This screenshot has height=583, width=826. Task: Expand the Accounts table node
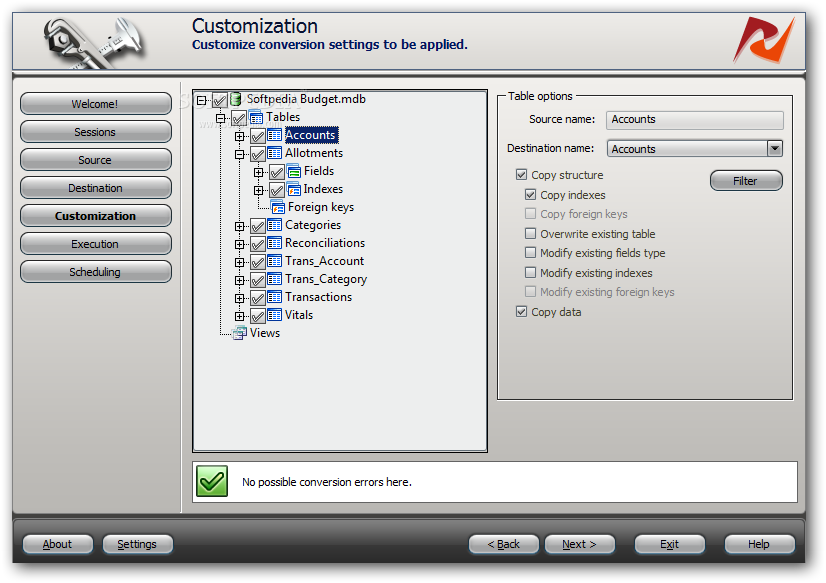point(240,136)
